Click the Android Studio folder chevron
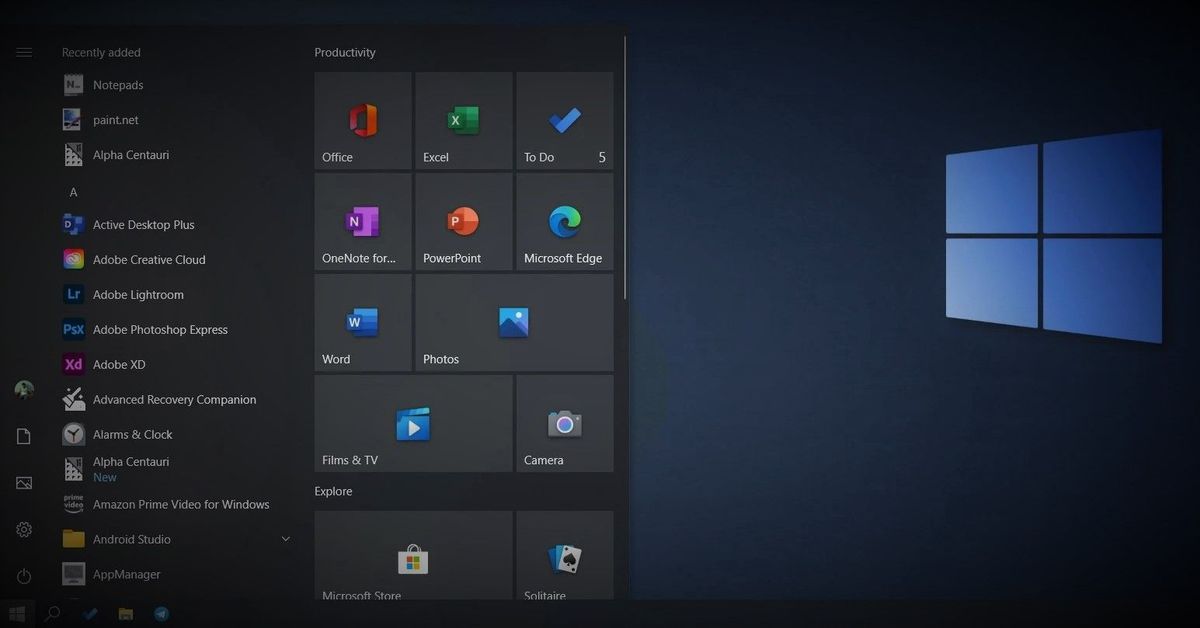Image resolution: width=1200 pixels, height=628 pixels. 285,539
